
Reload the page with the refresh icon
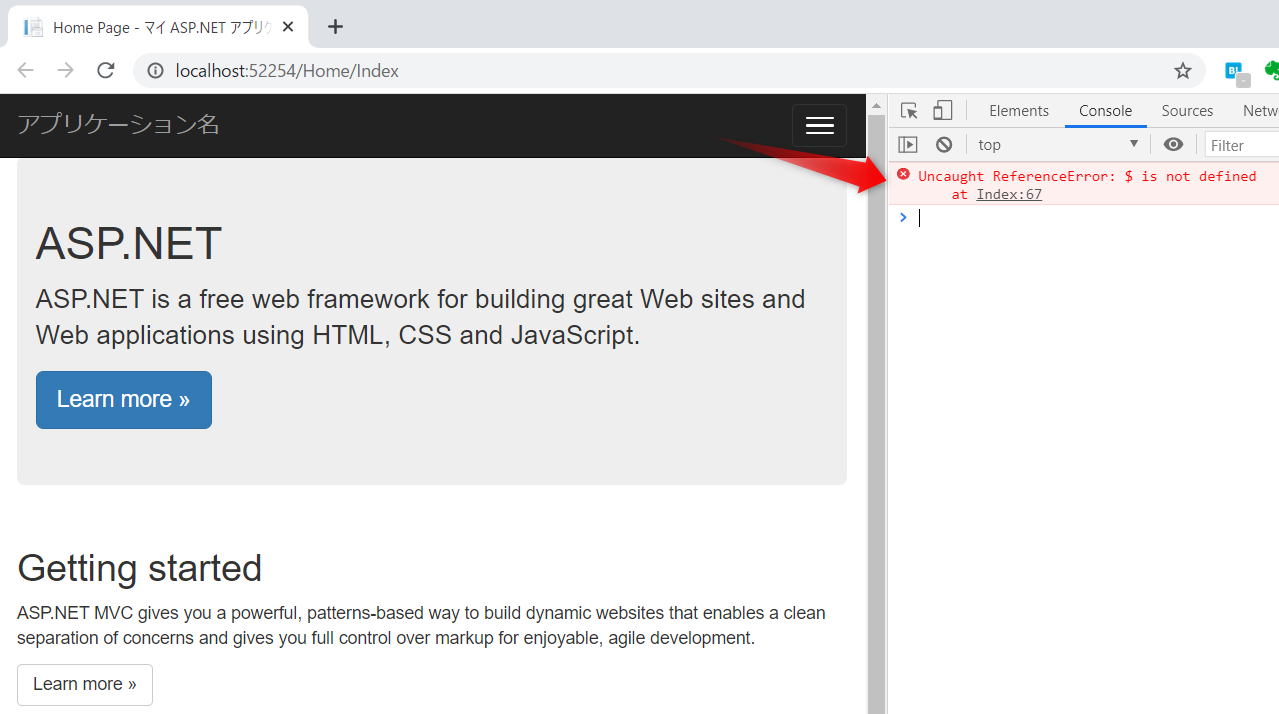click(x=106, y=71)
